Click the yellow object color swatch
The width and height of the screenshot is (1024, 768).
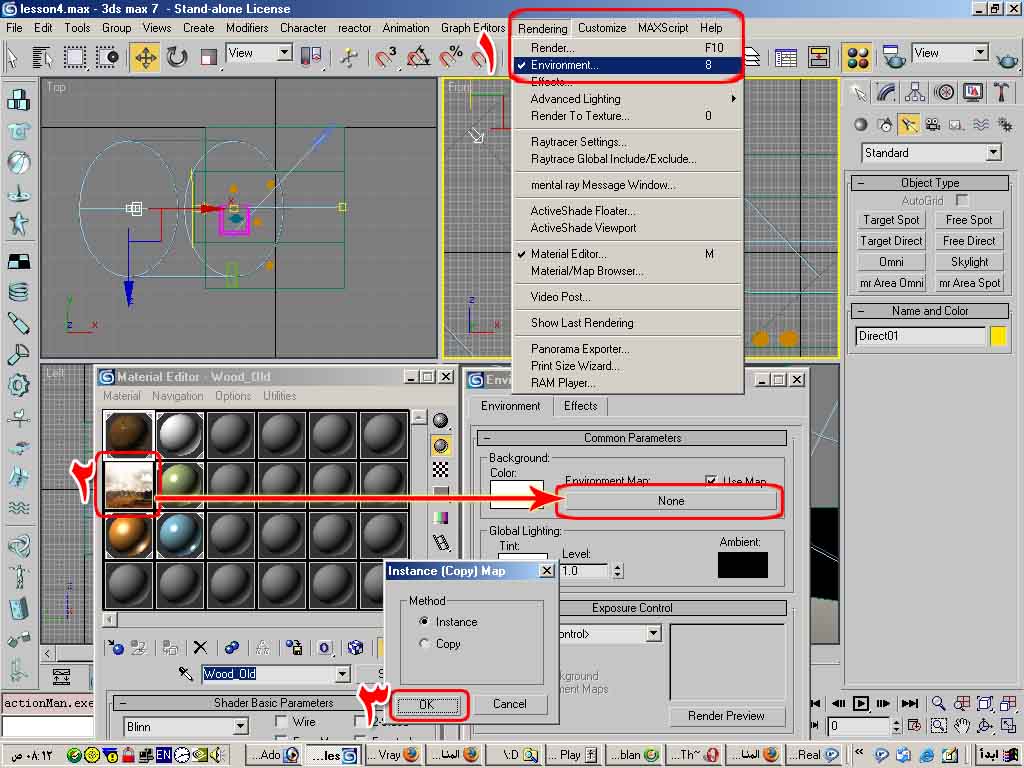coord(998,336)
